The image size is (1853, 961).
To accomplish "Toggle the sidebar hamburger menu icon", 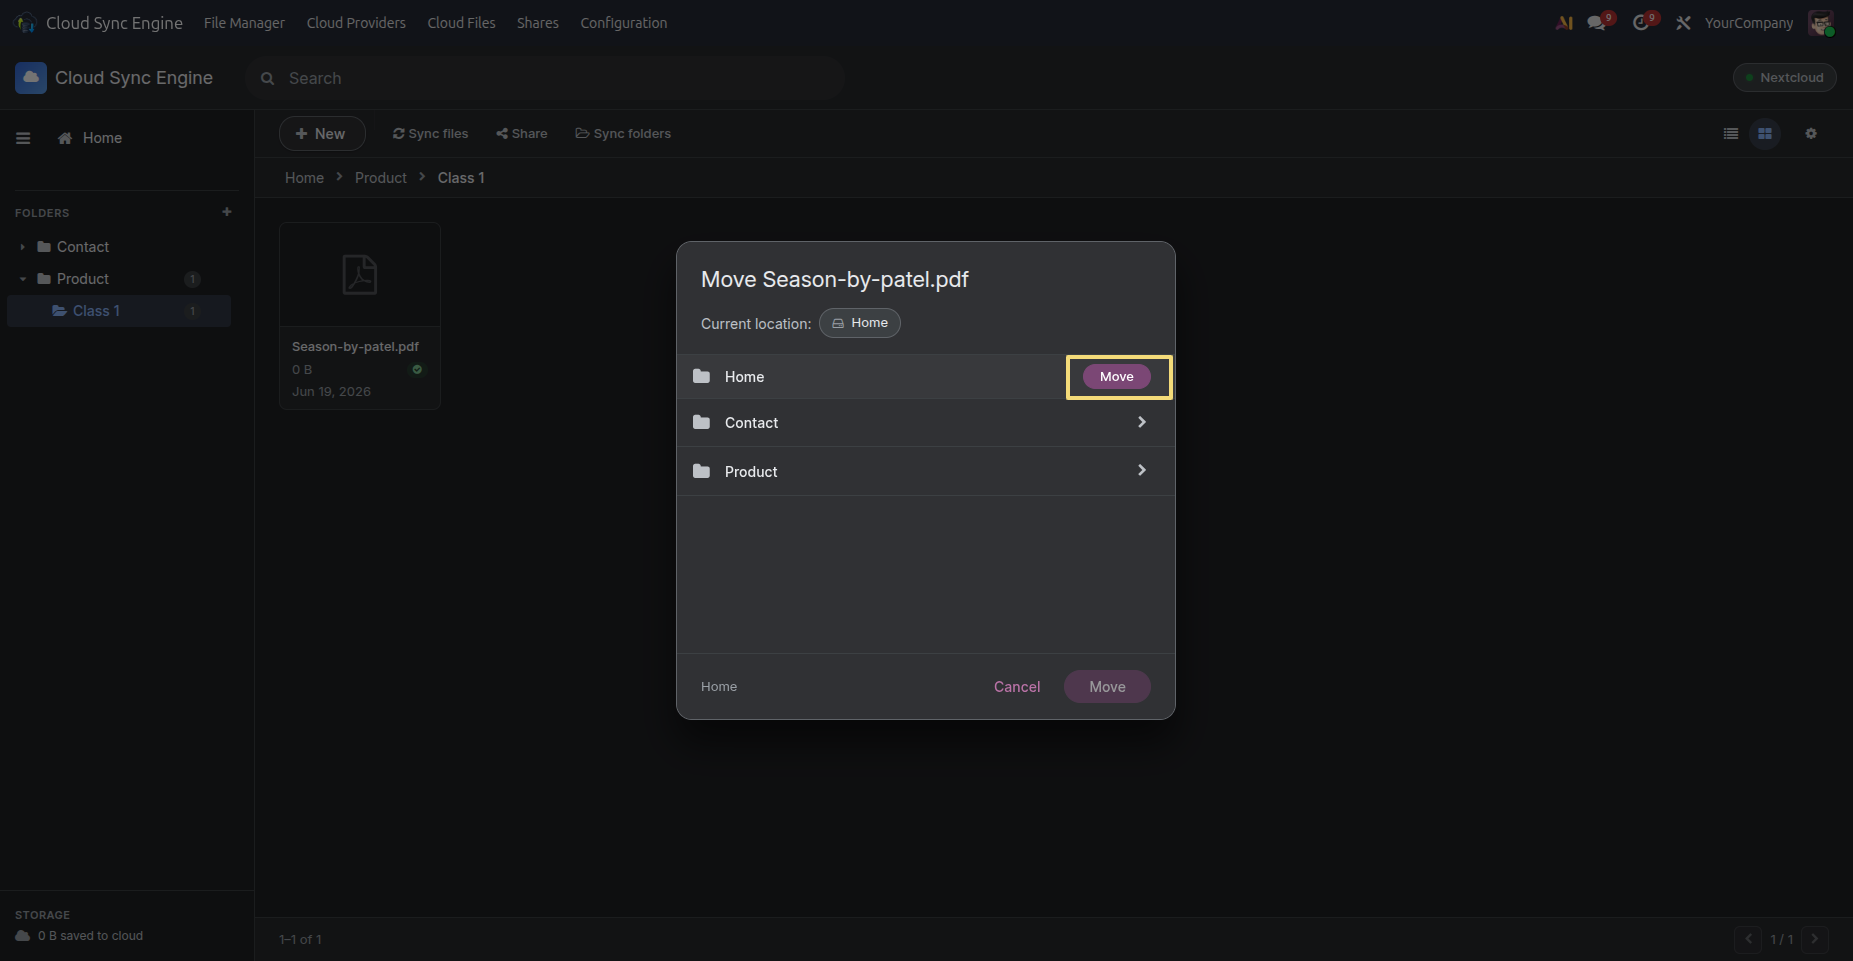I will [23, 138].
